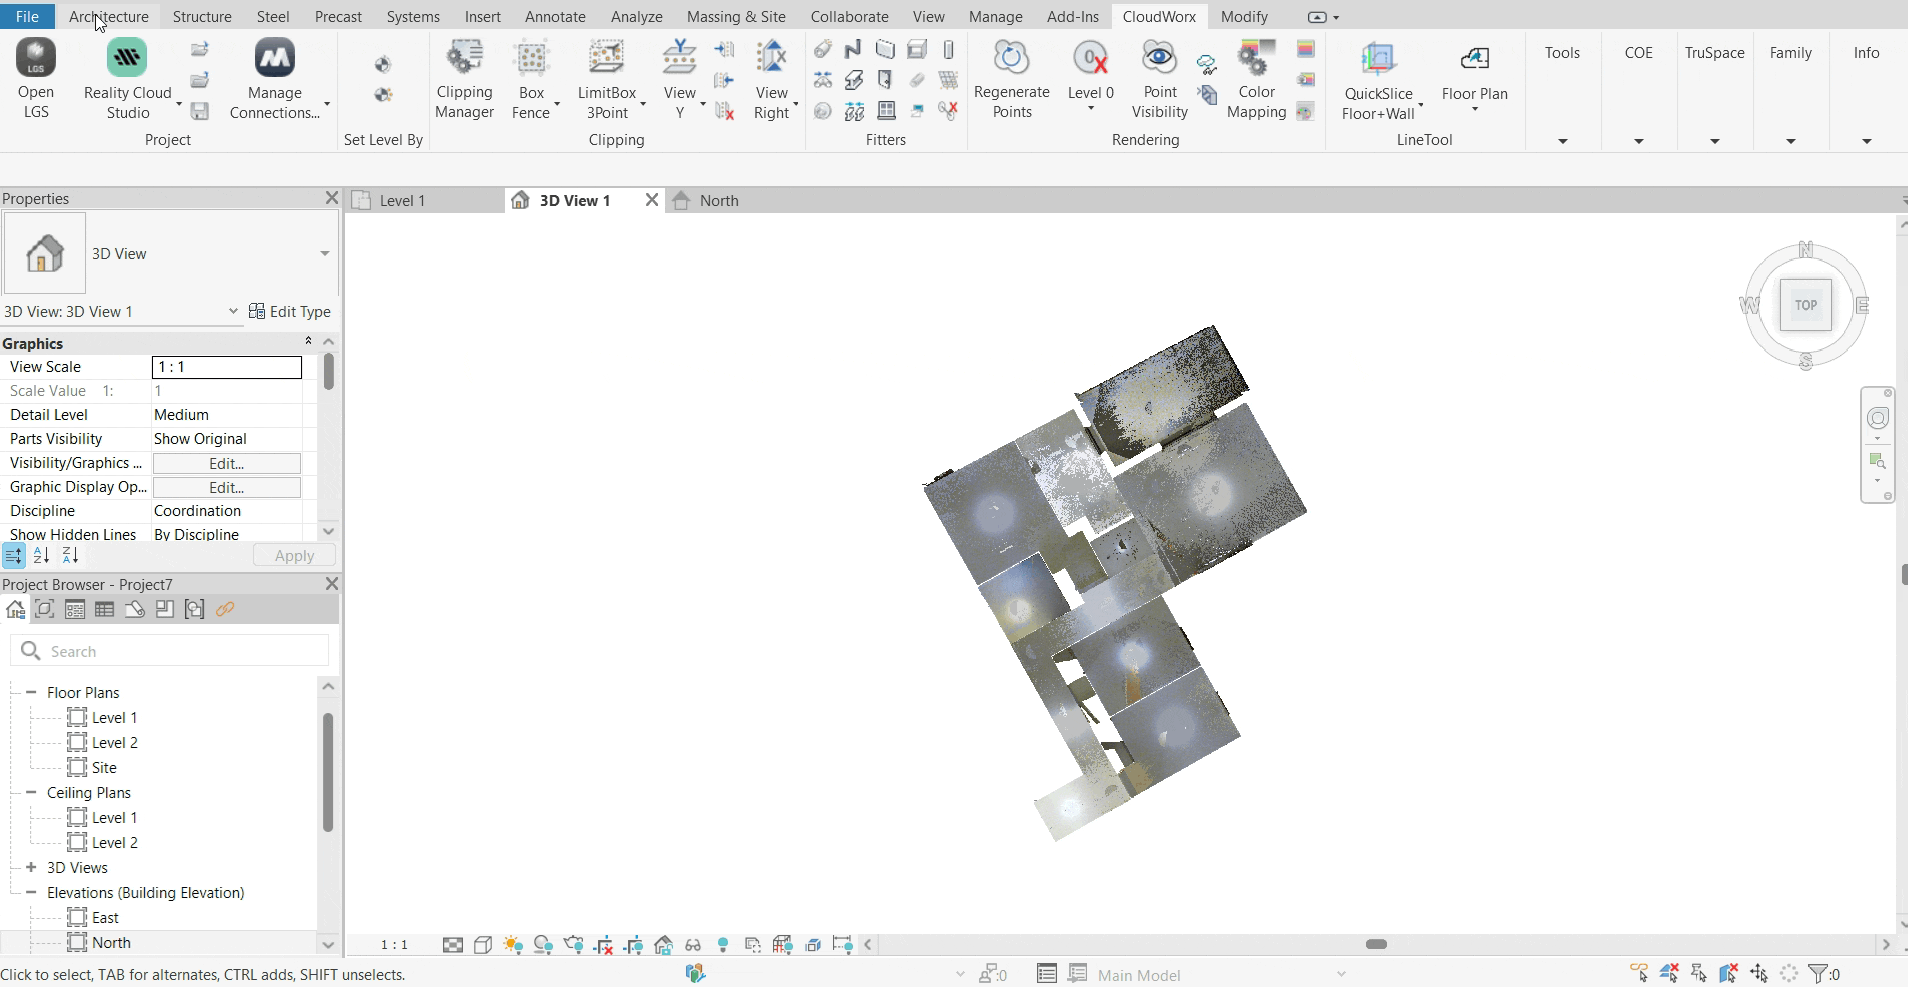Select the Box Fence clipping tool
The image size is (1908, 987).
(531, 80)
